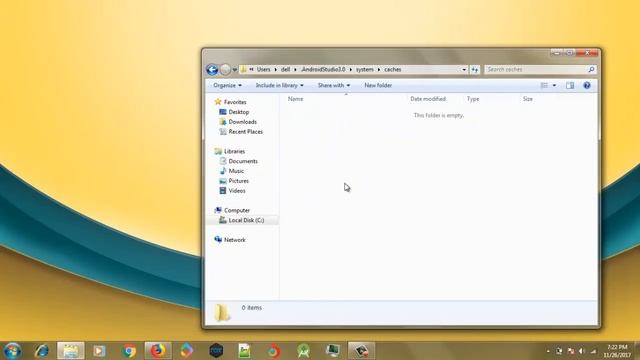The width and height of the screenshot is (640, 360).
Task: Open the 'Share with' menu
Action: click(x=334, y=85)
